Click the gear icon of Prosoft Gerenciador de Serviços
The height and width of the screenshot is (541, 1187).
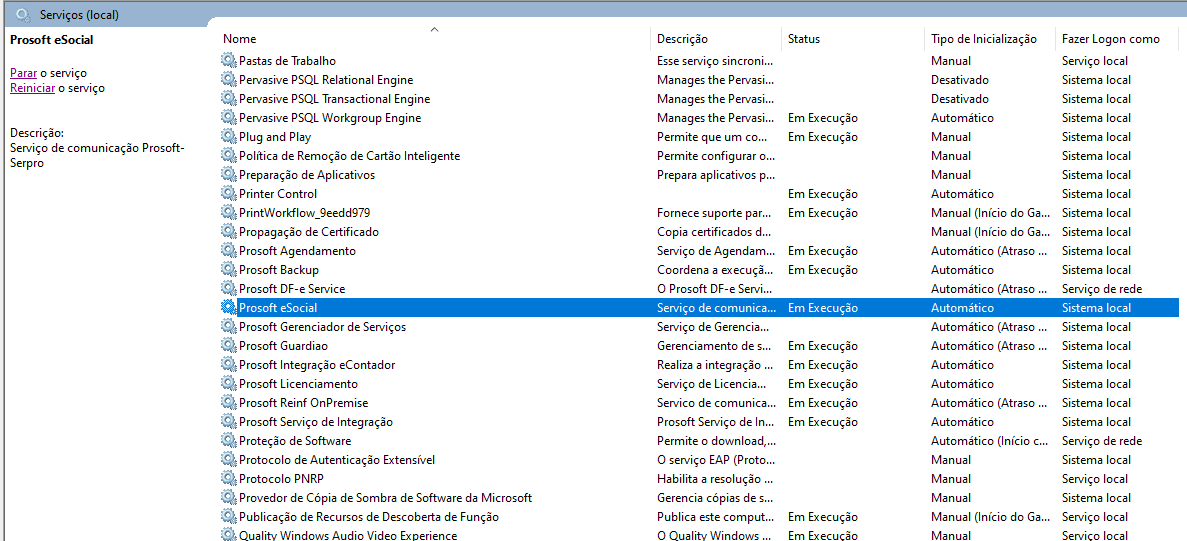click(x=229, y=326)
